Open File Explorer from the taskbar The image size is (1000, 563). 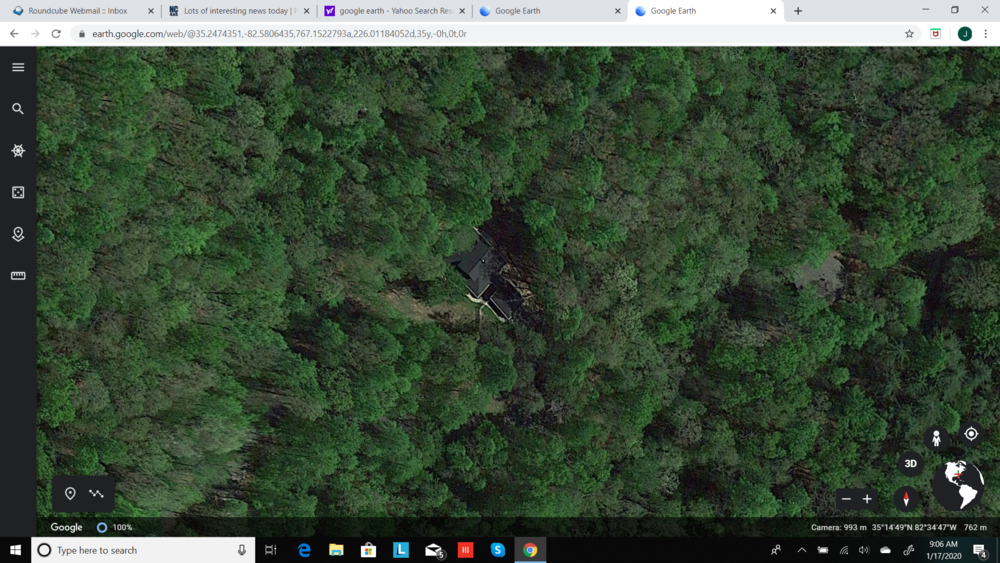pyautogui.click(x=336, y=550)
